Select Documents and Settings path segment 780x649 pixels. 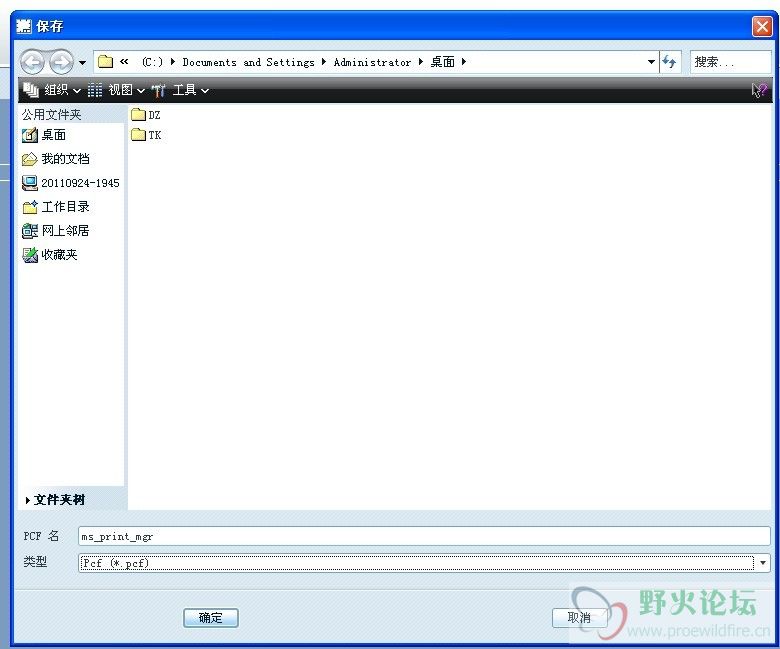coord(248,62)
